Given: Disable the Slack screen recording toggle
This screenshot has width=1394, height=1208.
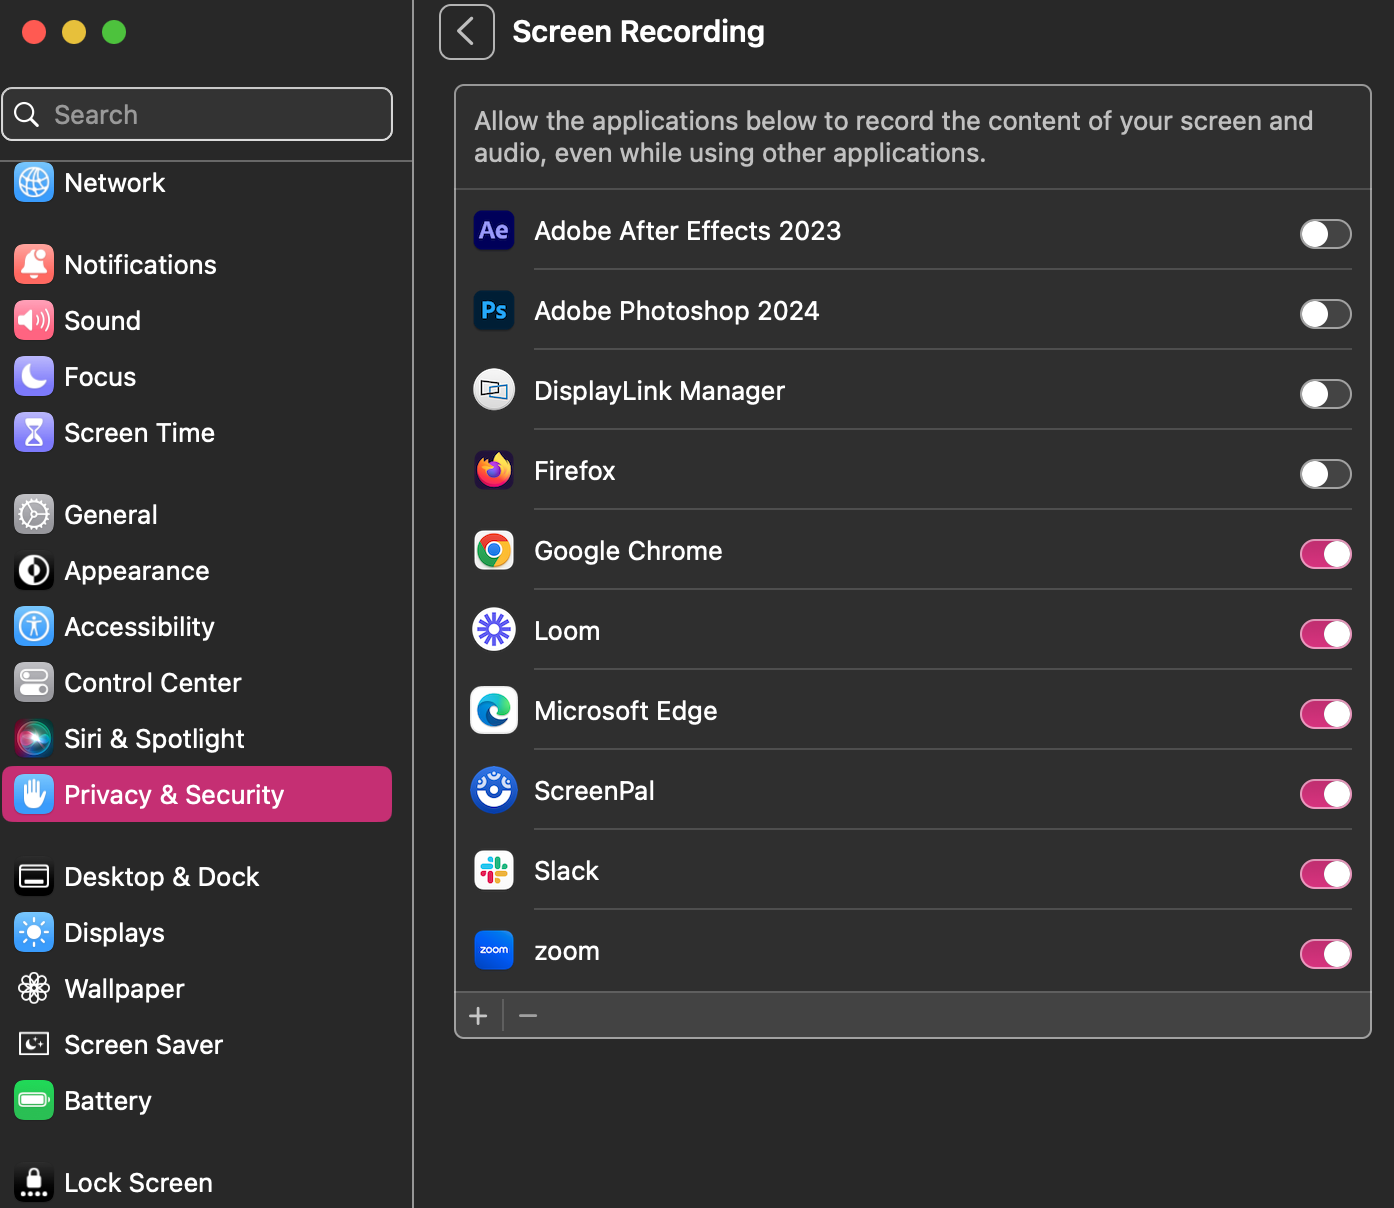Looking at the screenshot, I should (x=1326, y=874).
